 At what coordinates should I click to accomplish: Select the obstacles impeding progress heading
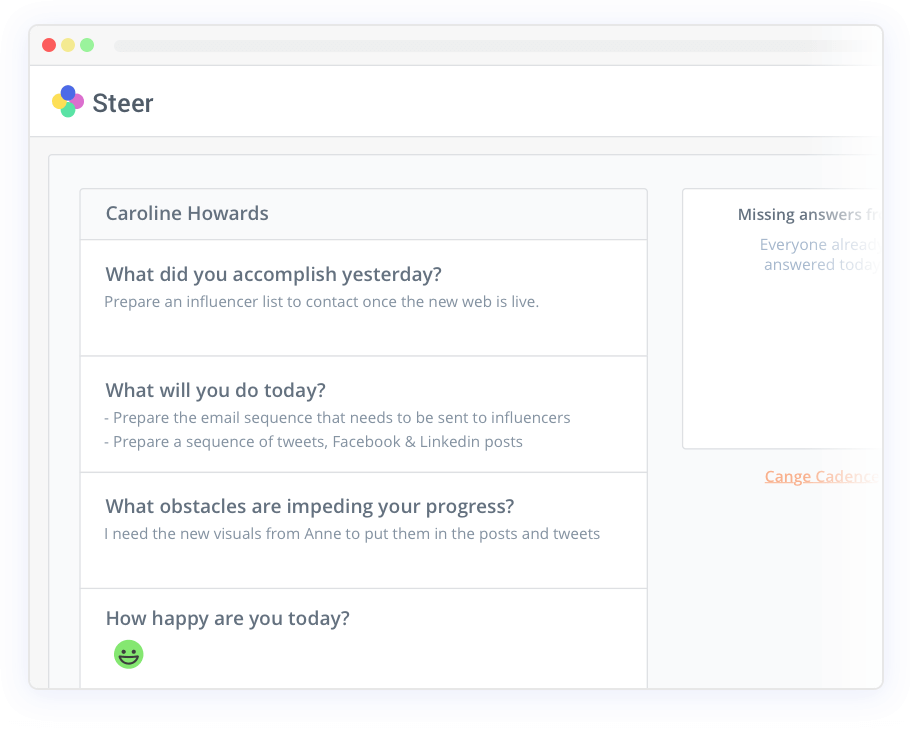coord(309,506)
